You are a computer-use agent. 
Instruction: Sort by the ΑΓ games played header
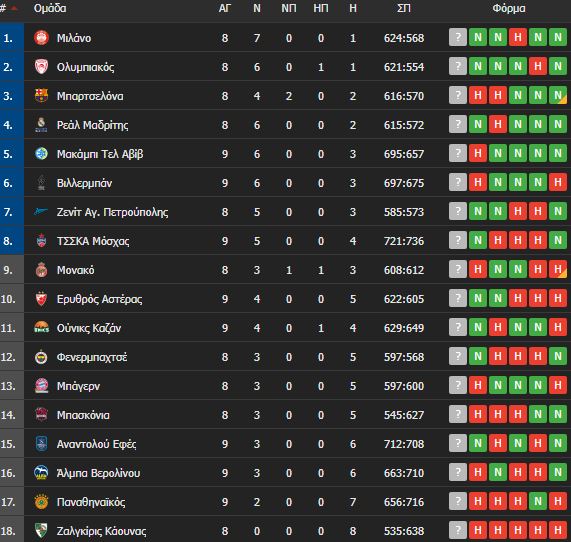tap(225, 8)
